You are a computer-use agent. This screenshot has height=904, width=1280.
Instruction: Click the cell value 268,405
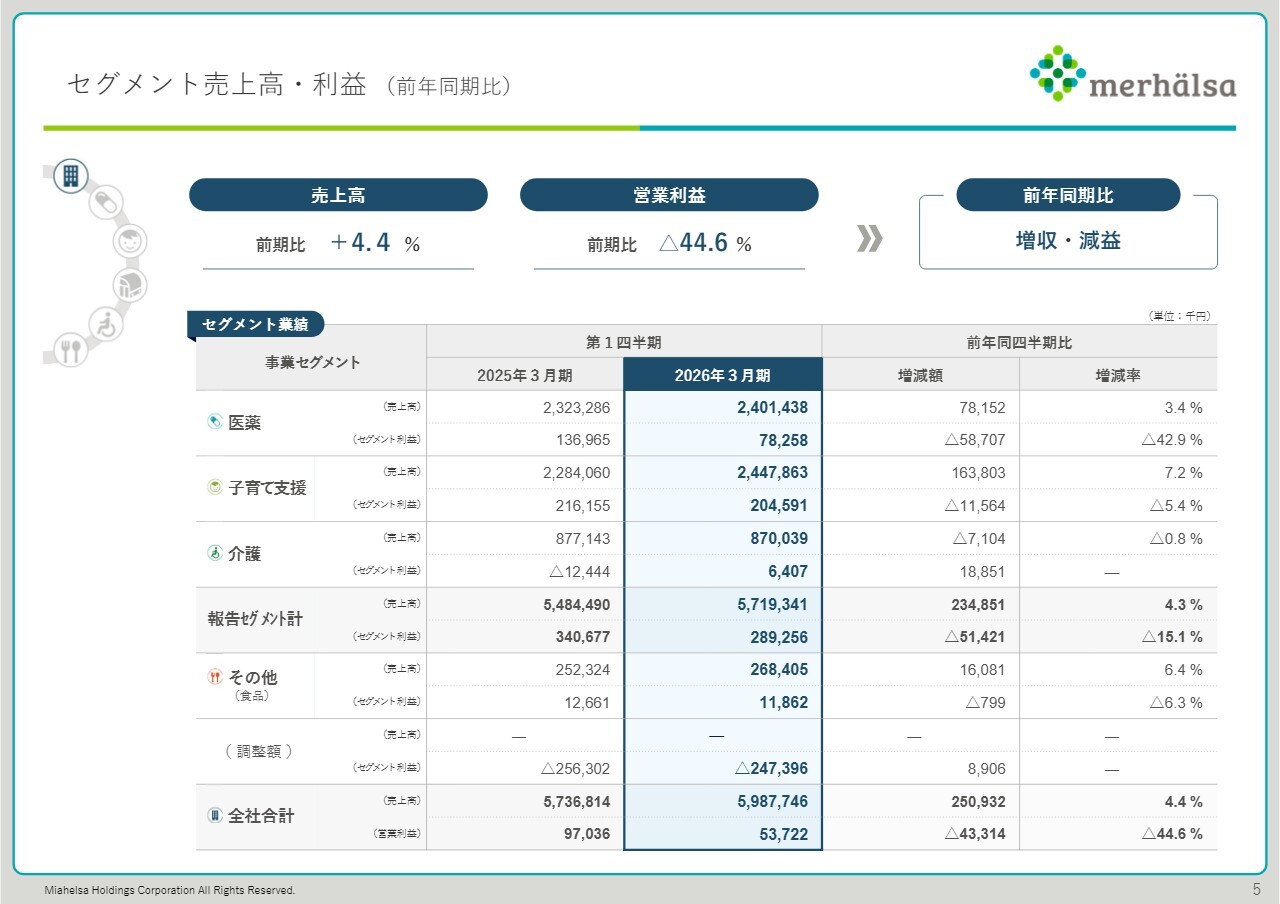pyautogui.click(x=779, y=670)
